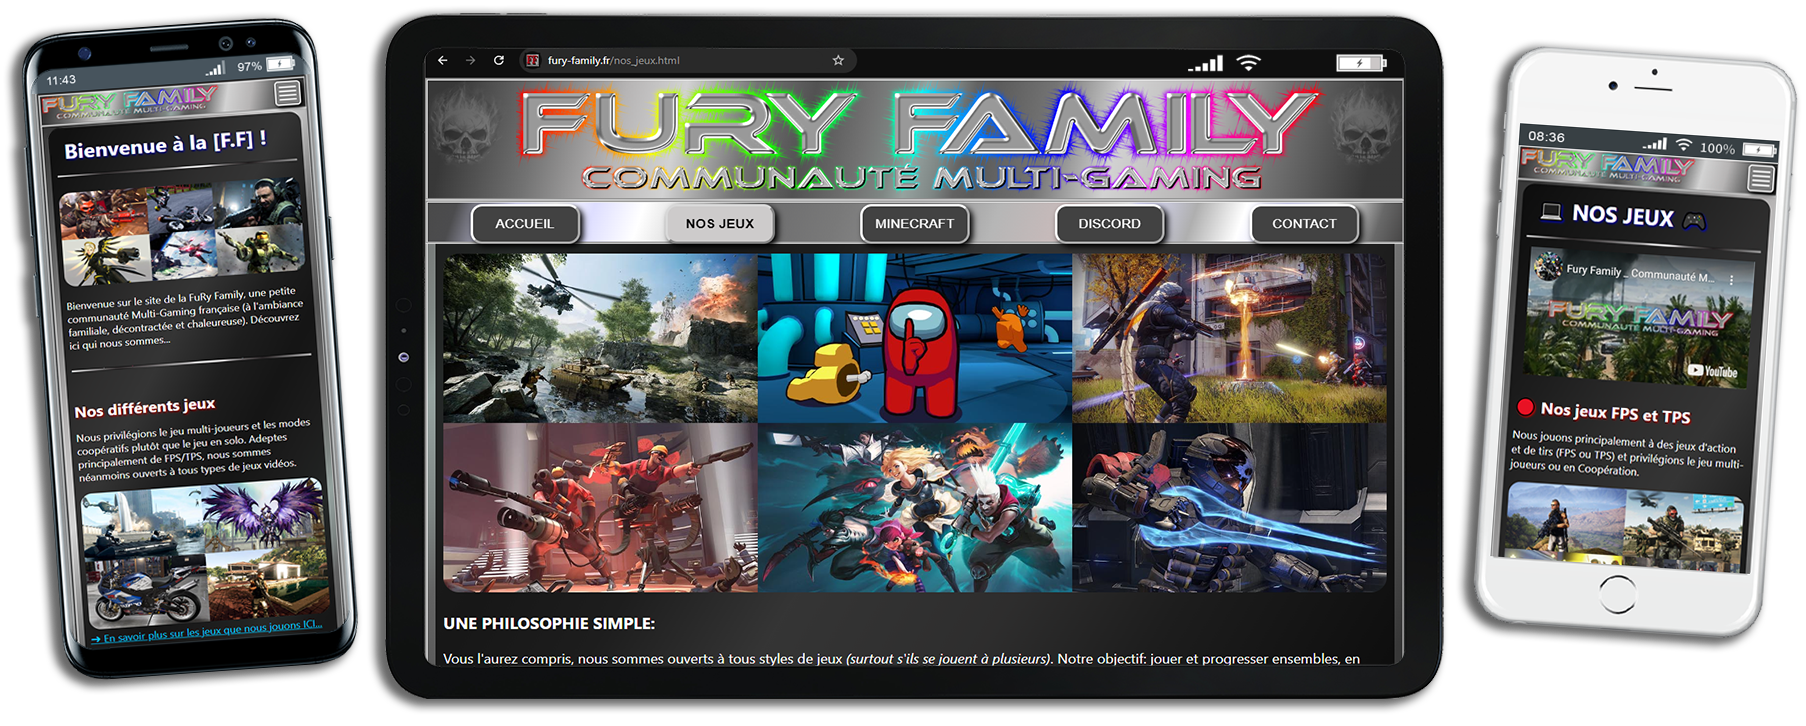The height and width of the screenshot is (726, 1806).
Task: Click the red dot beside Nos jeux FPS
Action: [x=1526, y=407]
